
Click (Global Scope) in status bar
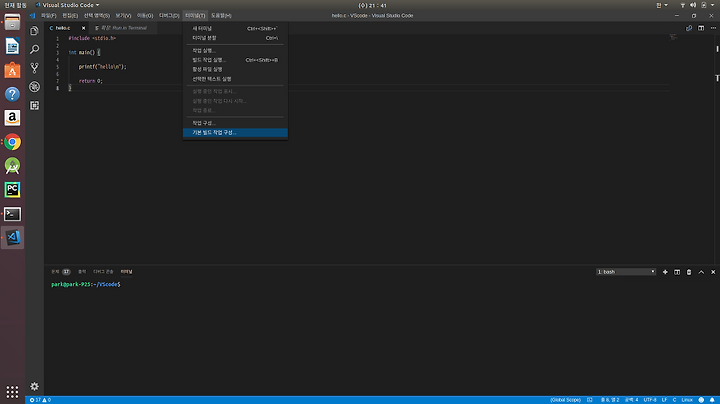[x=565, y=400]
